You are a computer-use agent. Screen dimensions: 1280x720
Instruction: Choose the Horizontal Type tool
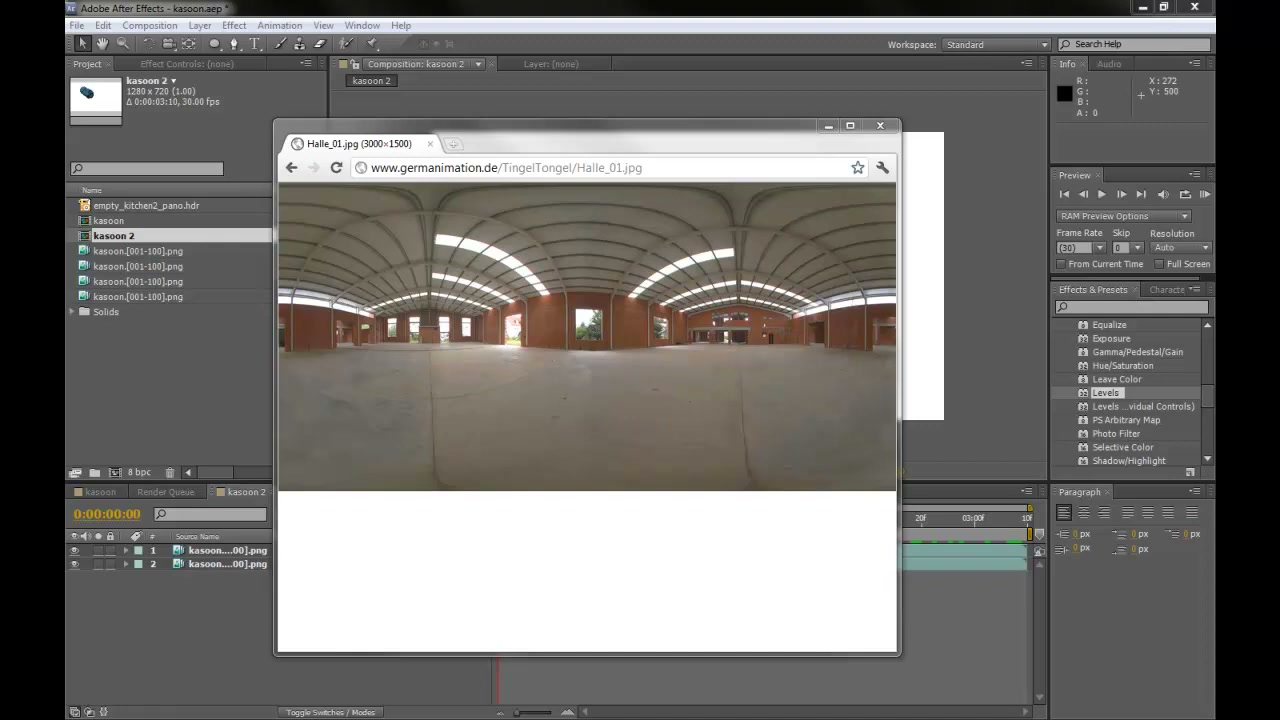point(254,44)
